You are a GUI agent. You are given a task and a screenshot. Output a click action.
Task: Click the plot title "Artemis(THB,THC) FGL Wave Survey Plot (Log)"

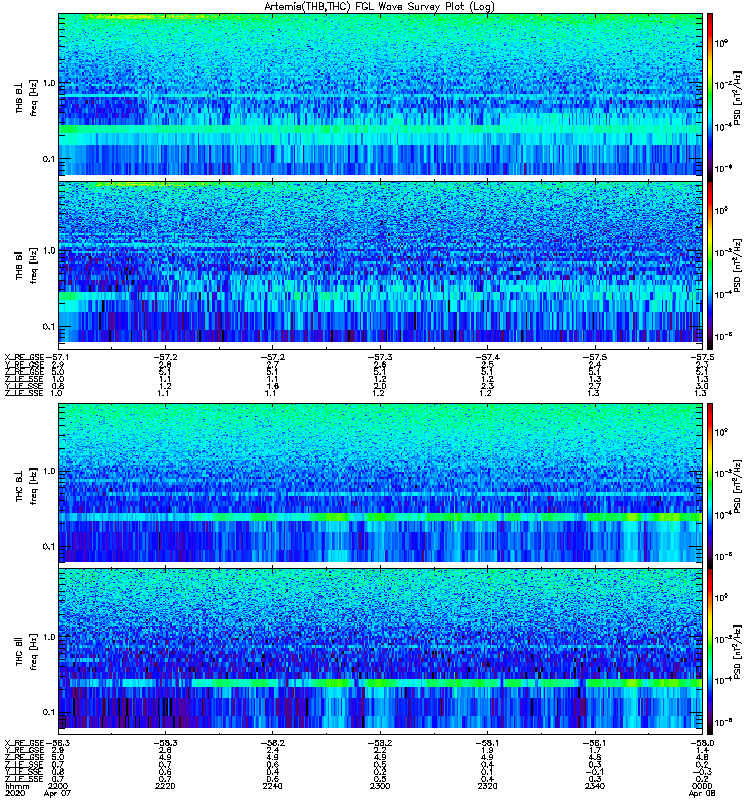pos(379,7)
